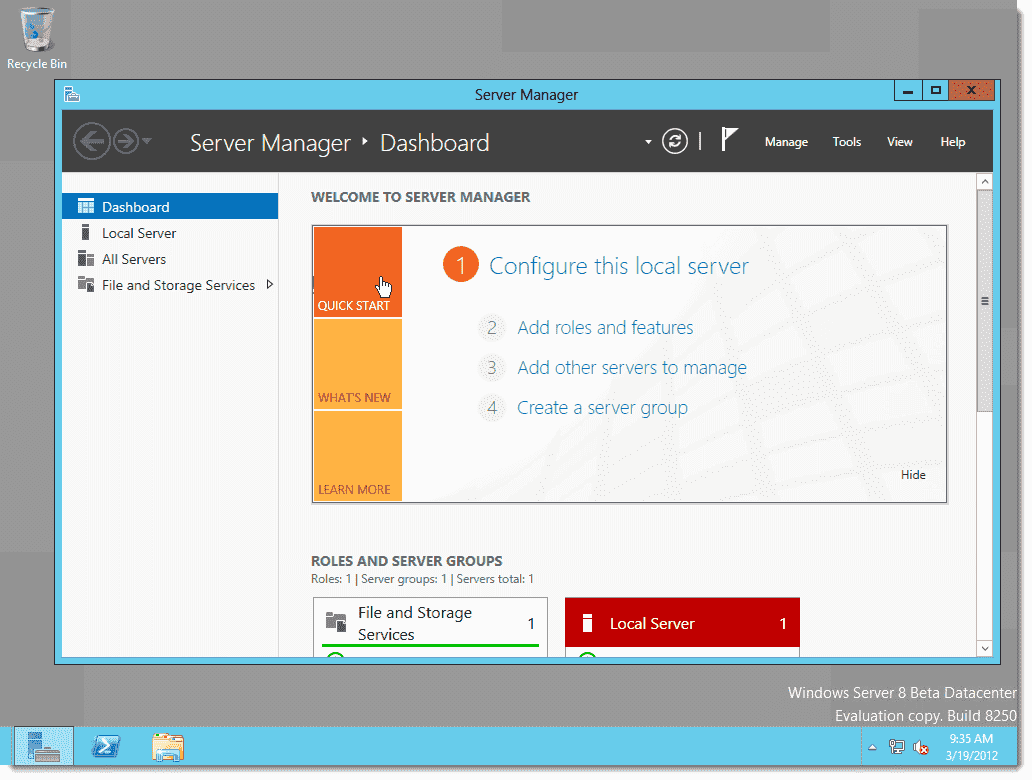Click the Server Manager title bar icon
The image size is (1032, 780).
click(72, 95)
